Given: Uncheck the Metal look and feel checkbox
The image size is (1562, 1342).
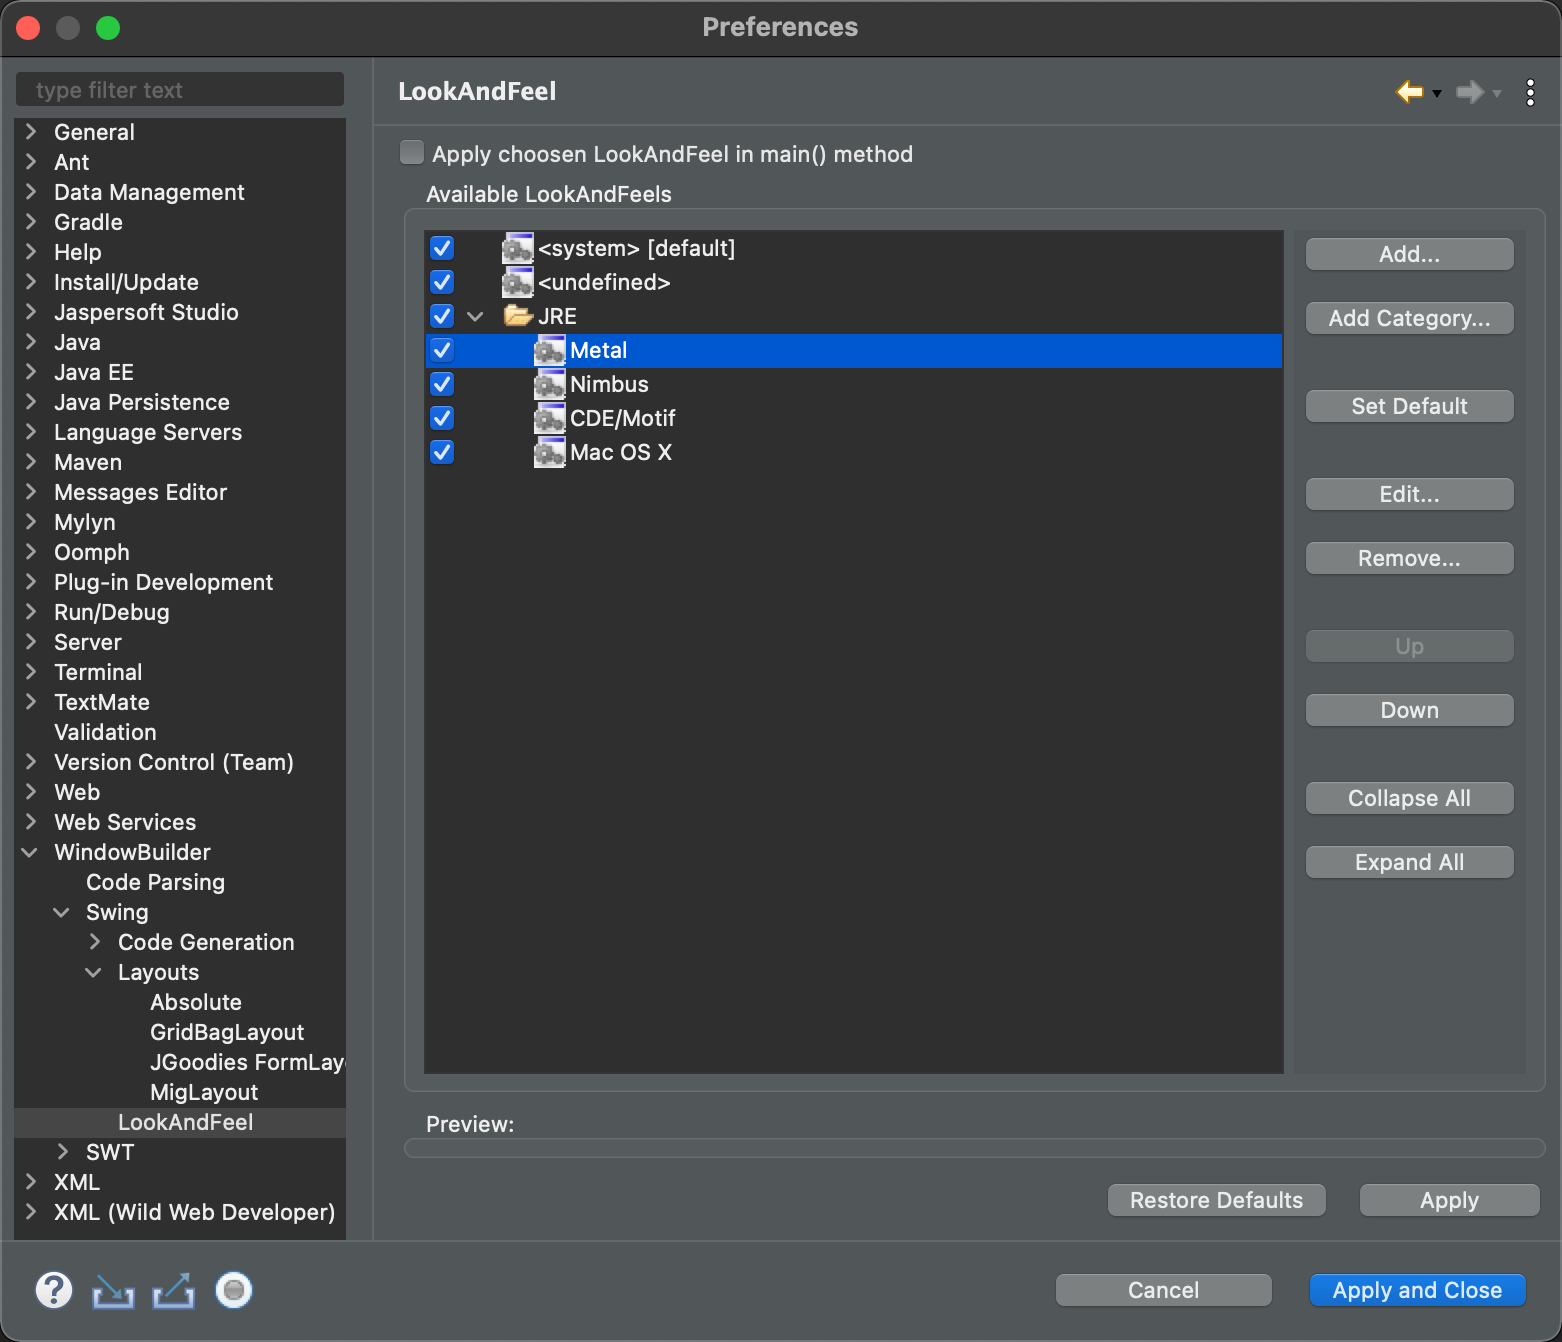Looking at the screenshot, I should coord(442,350).
